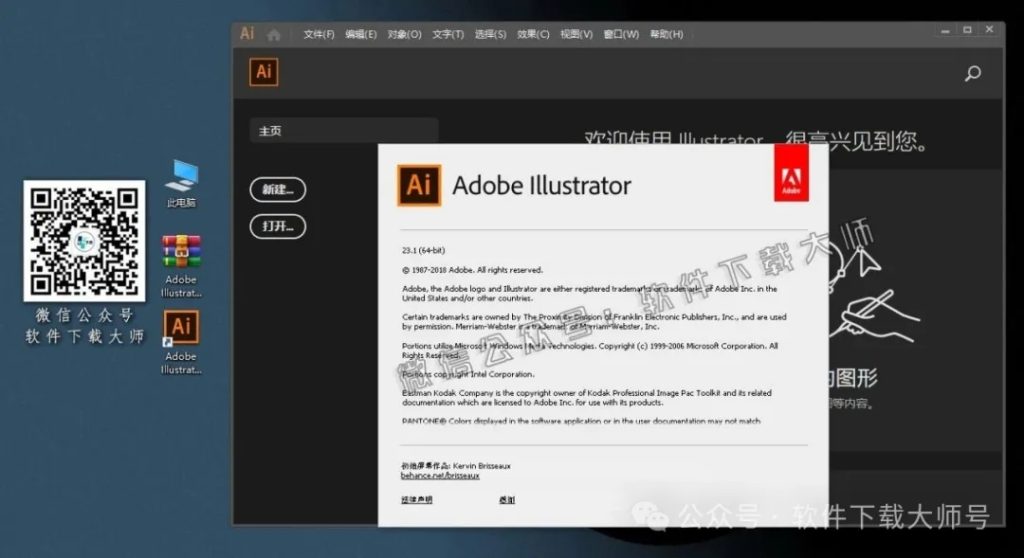Select the WinRAR Adobe Illustrator archive icon
The width and height of the screenshot is (1024, 558).
tap(181, 266)
